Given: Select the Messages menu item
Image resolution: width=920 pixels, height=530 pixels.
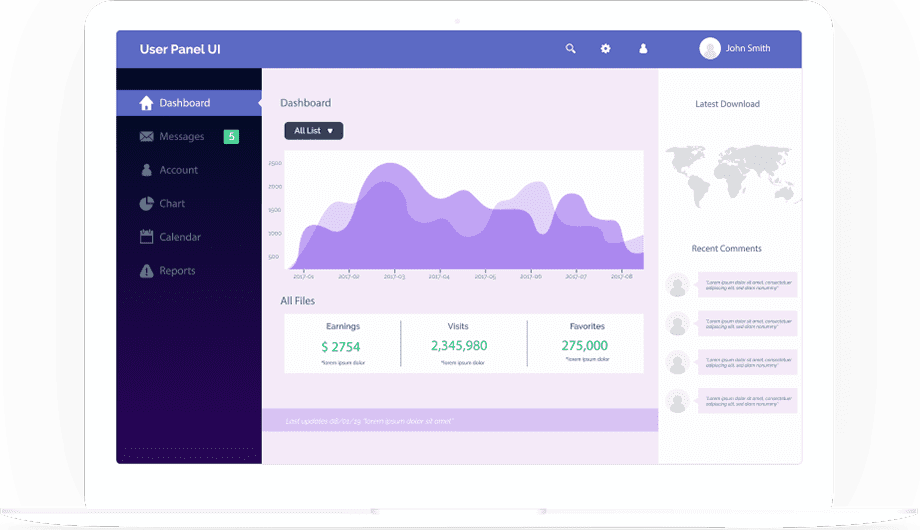Looking at the screenshot, I should pos(181,137).
